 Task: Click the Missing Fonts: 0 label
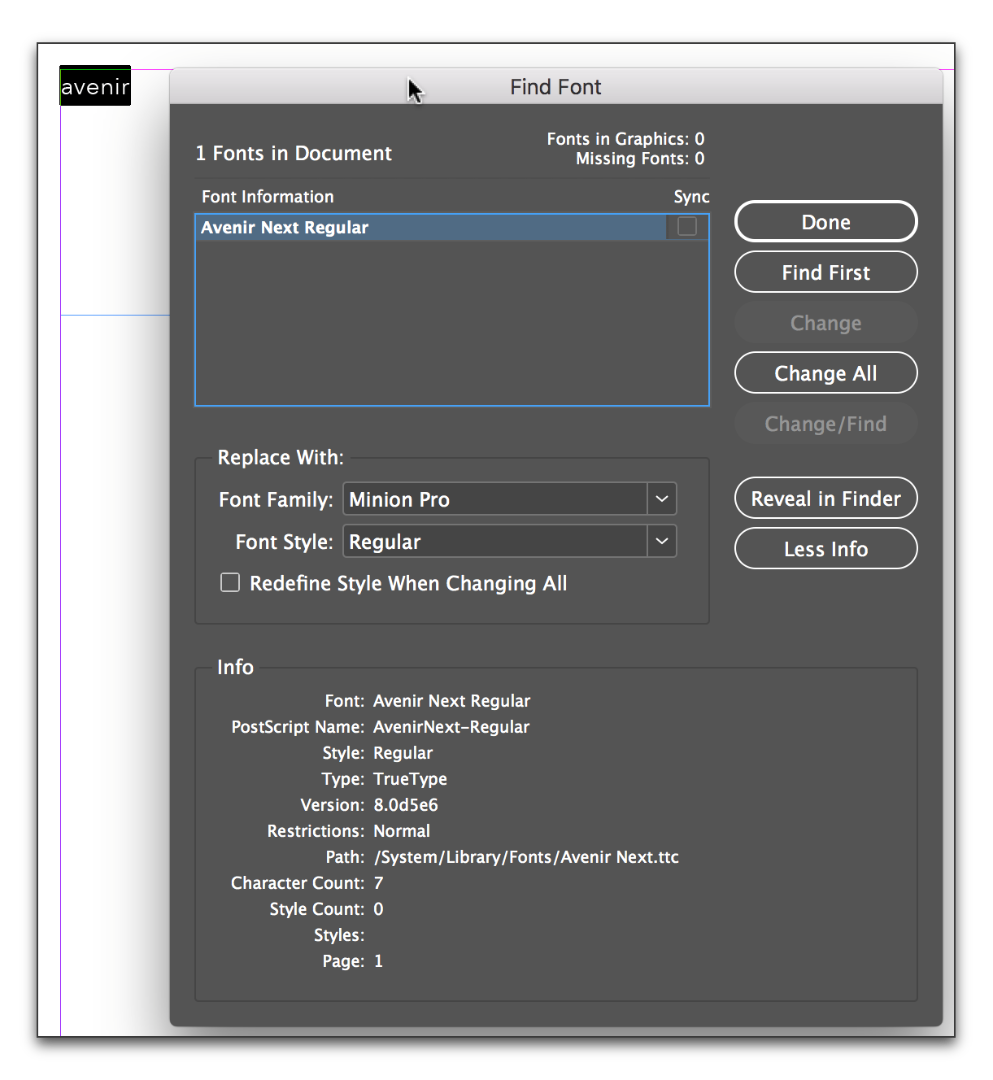point(640,158)
